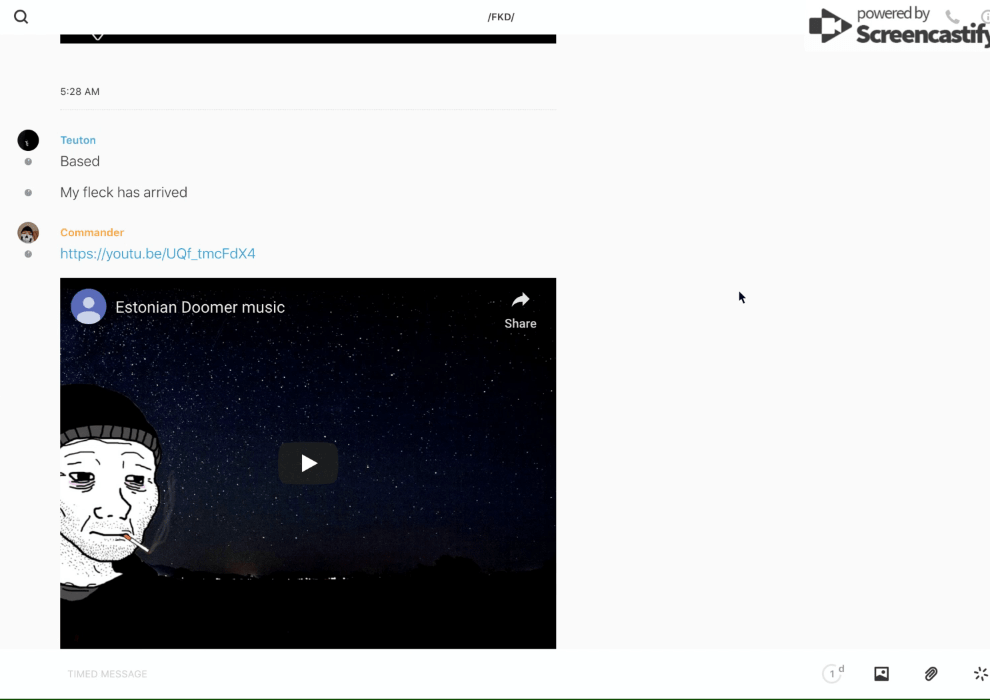The image size is (990, 700).
Task: Click the add picture icon
Action: point(881,674)
